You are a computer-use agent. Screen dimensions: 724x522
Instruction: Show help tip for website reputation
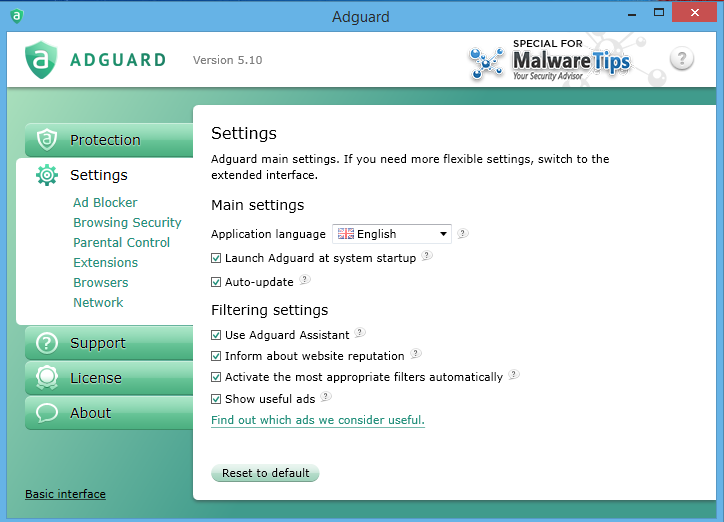click(x=415, y=354)
